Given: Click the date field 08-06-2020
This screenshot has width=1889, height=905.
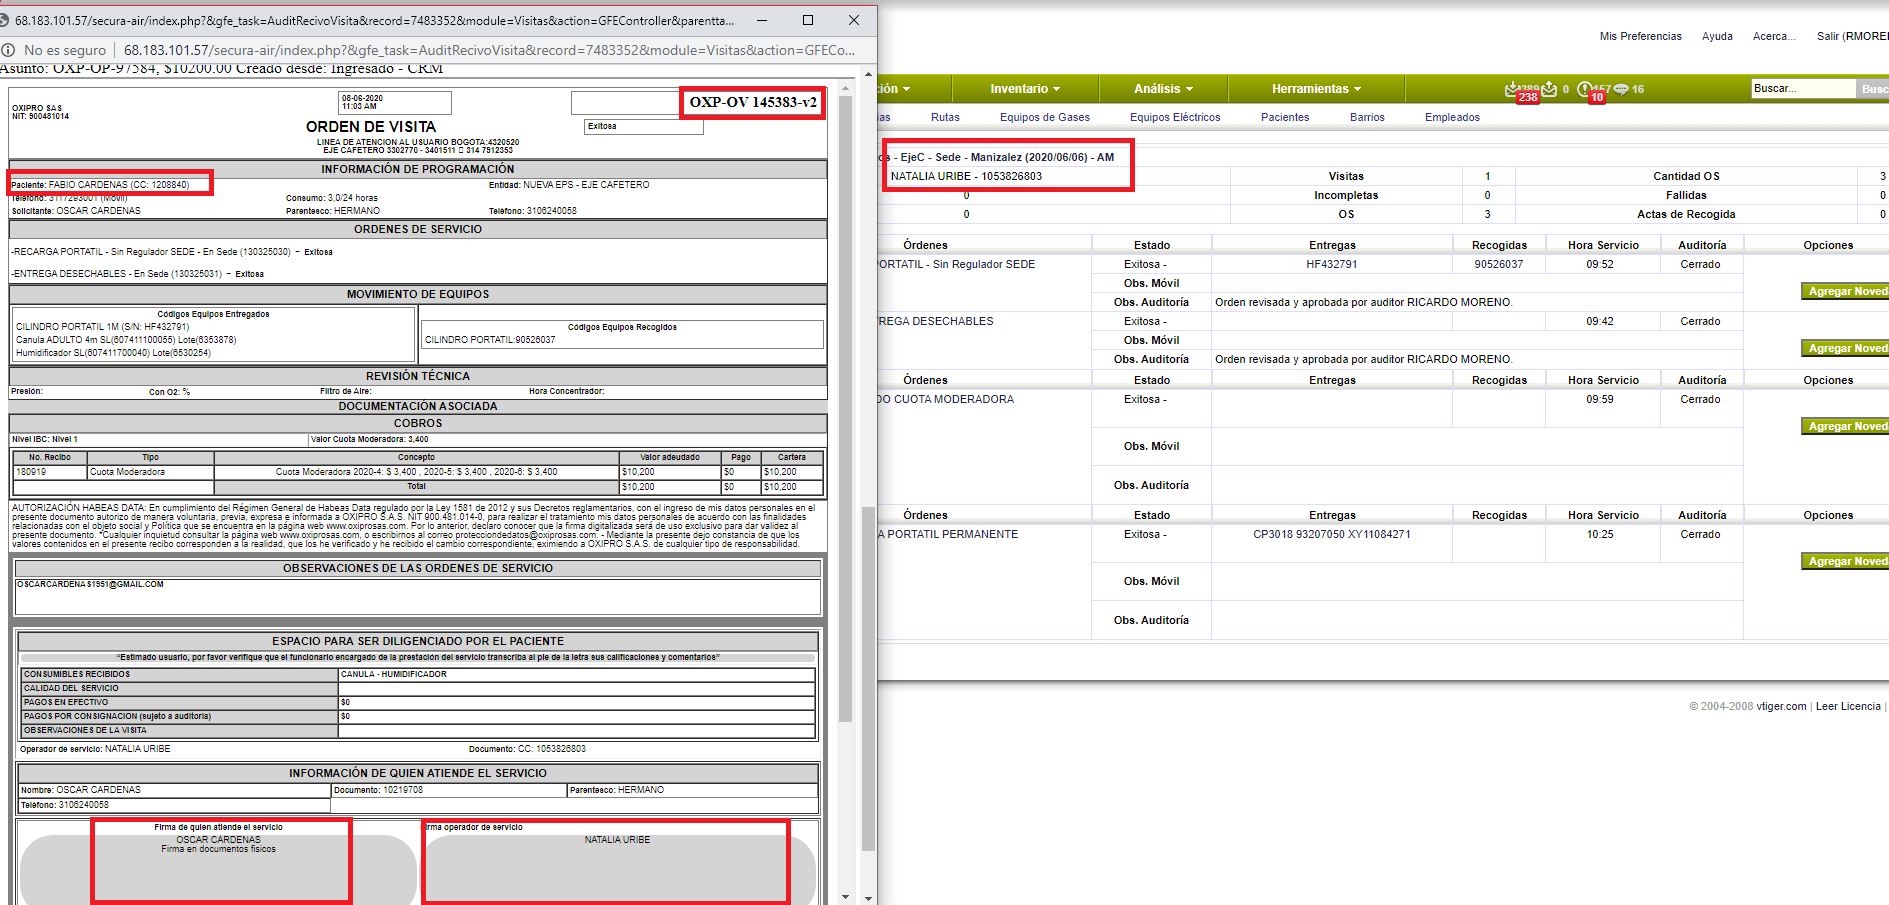Looking at the screenshot, I should coord(395,102).
